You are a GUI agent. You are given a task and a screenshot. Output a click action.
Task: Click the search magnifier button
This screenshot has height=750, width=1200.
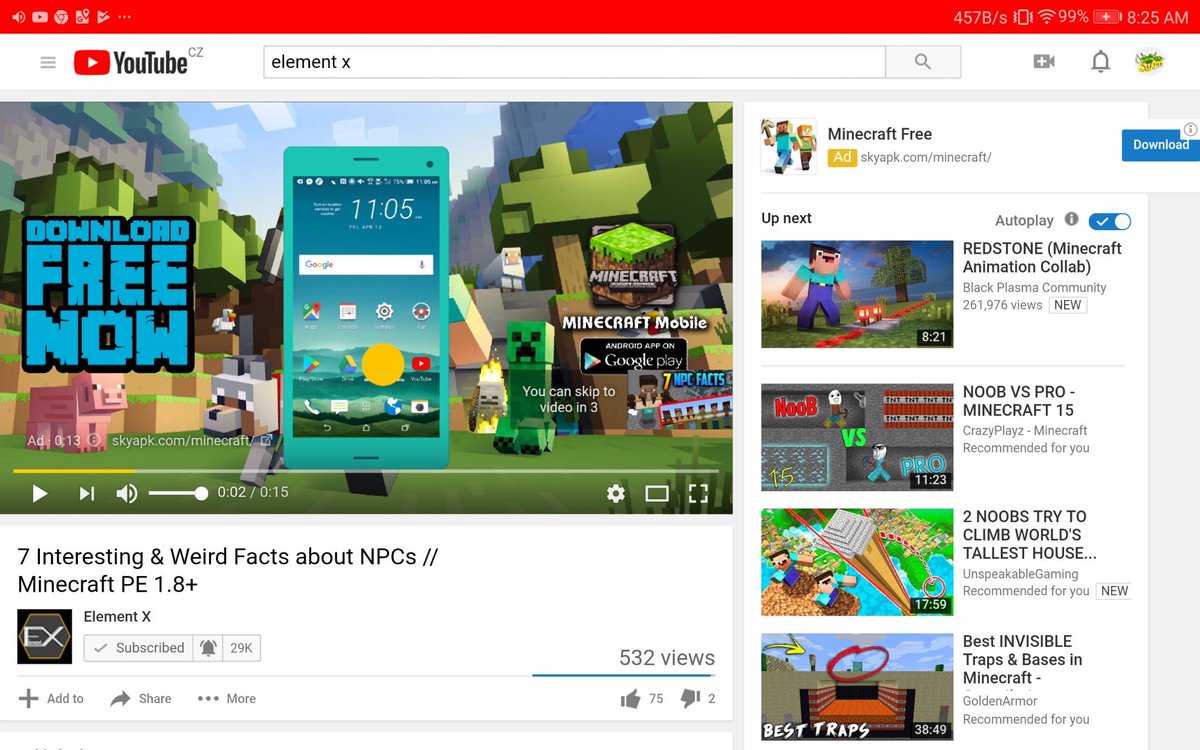pyautogui.click(x=923, y=62)
